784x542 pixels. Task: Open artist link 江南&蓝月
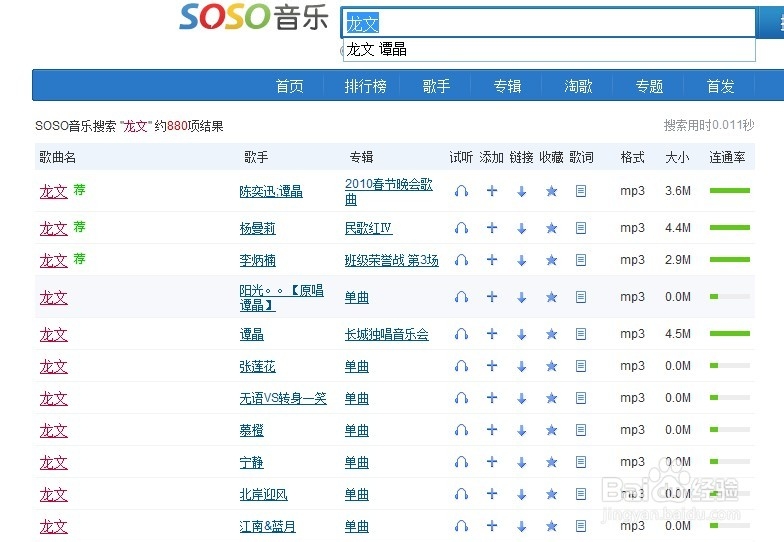click(x=268, y=526)
